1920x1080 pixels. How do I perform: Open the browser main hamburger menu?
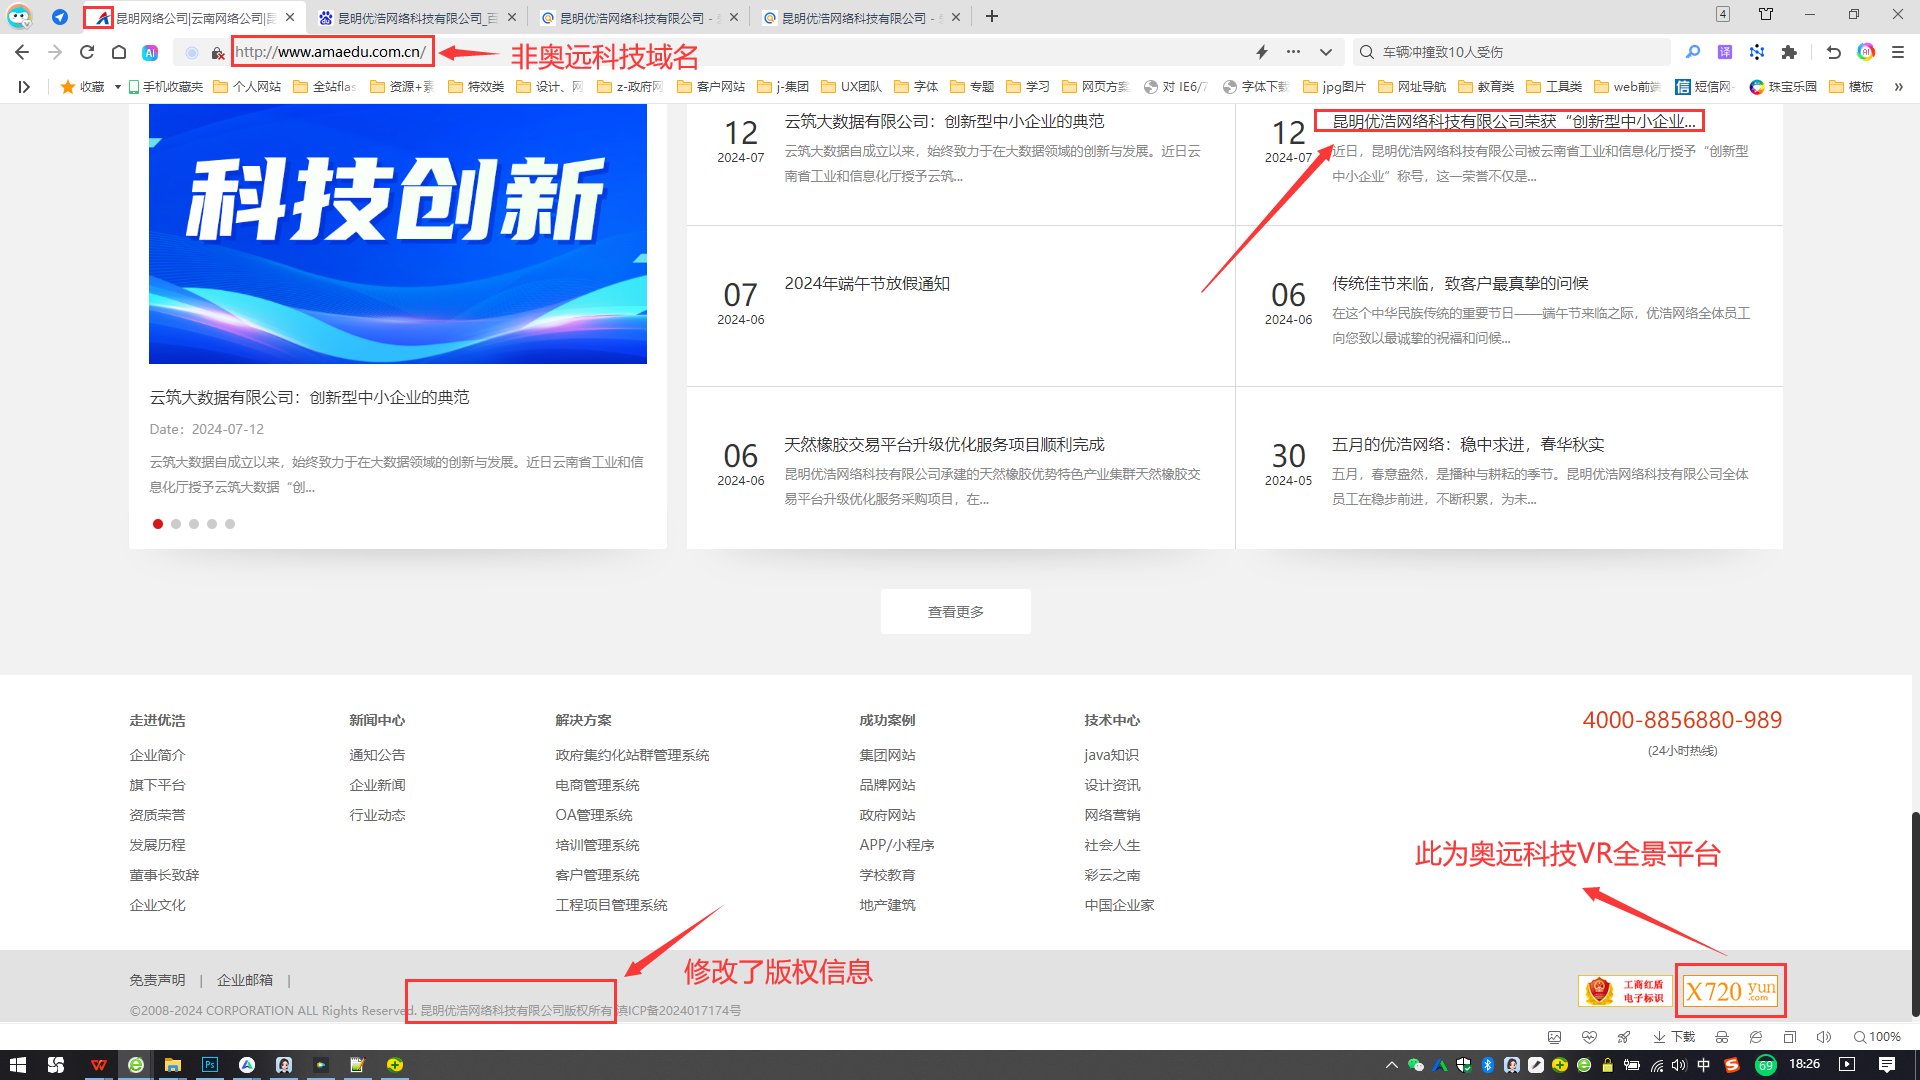pyautogui.click(x=1898, y=52)
